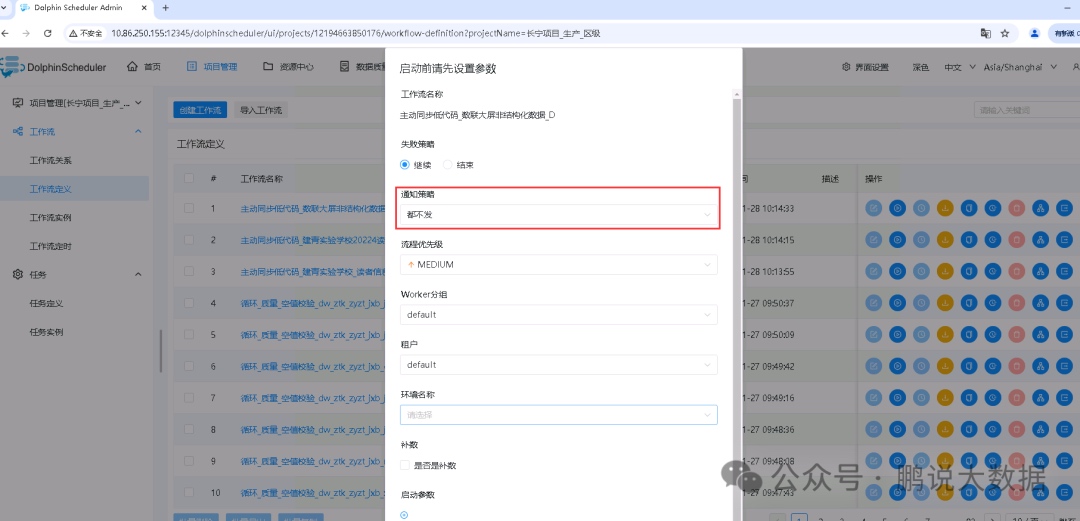Click the yellow download icon in row 4
The width and height of the screenshot is (1080, 521).
click(945, 303)
